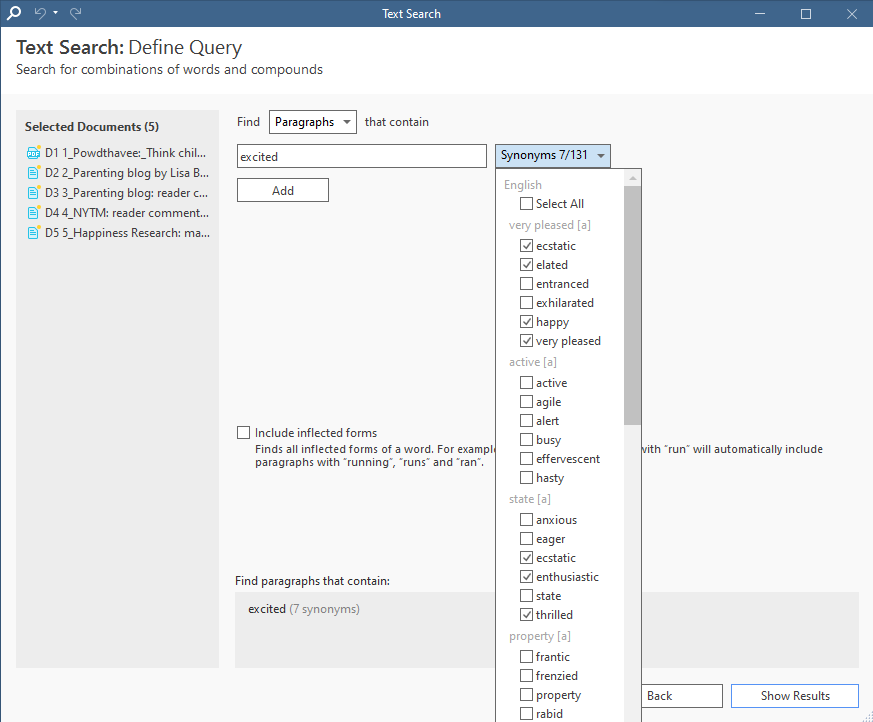Screen dimensions: 873x722
Task: Tick the 'Select All' synonyms checkbox
Action: click(x=526, y=204)
